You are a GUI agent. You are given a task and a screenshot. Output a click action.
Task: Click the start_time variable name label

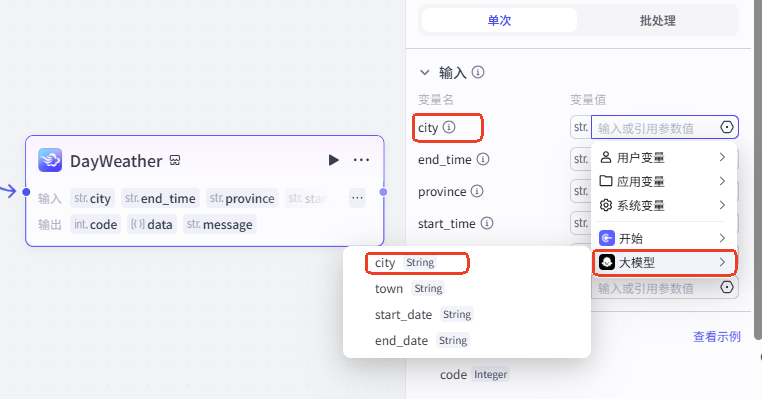[447, 224]
